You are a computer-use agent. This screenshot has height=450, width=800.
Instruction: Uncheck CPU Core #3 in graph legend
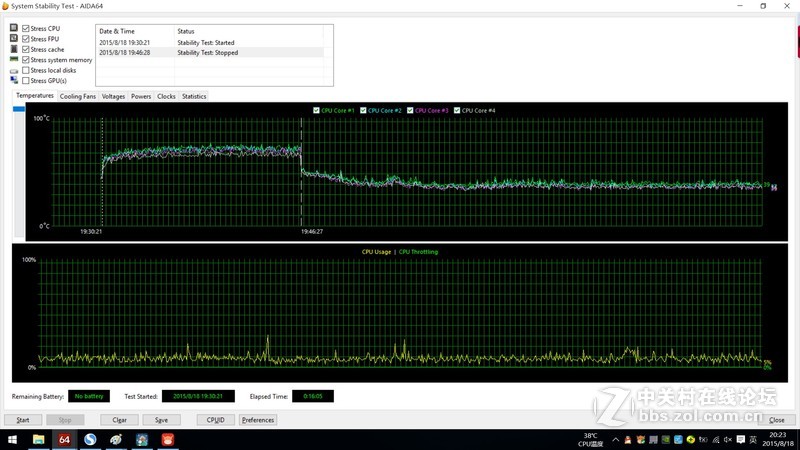pos(411,110)
